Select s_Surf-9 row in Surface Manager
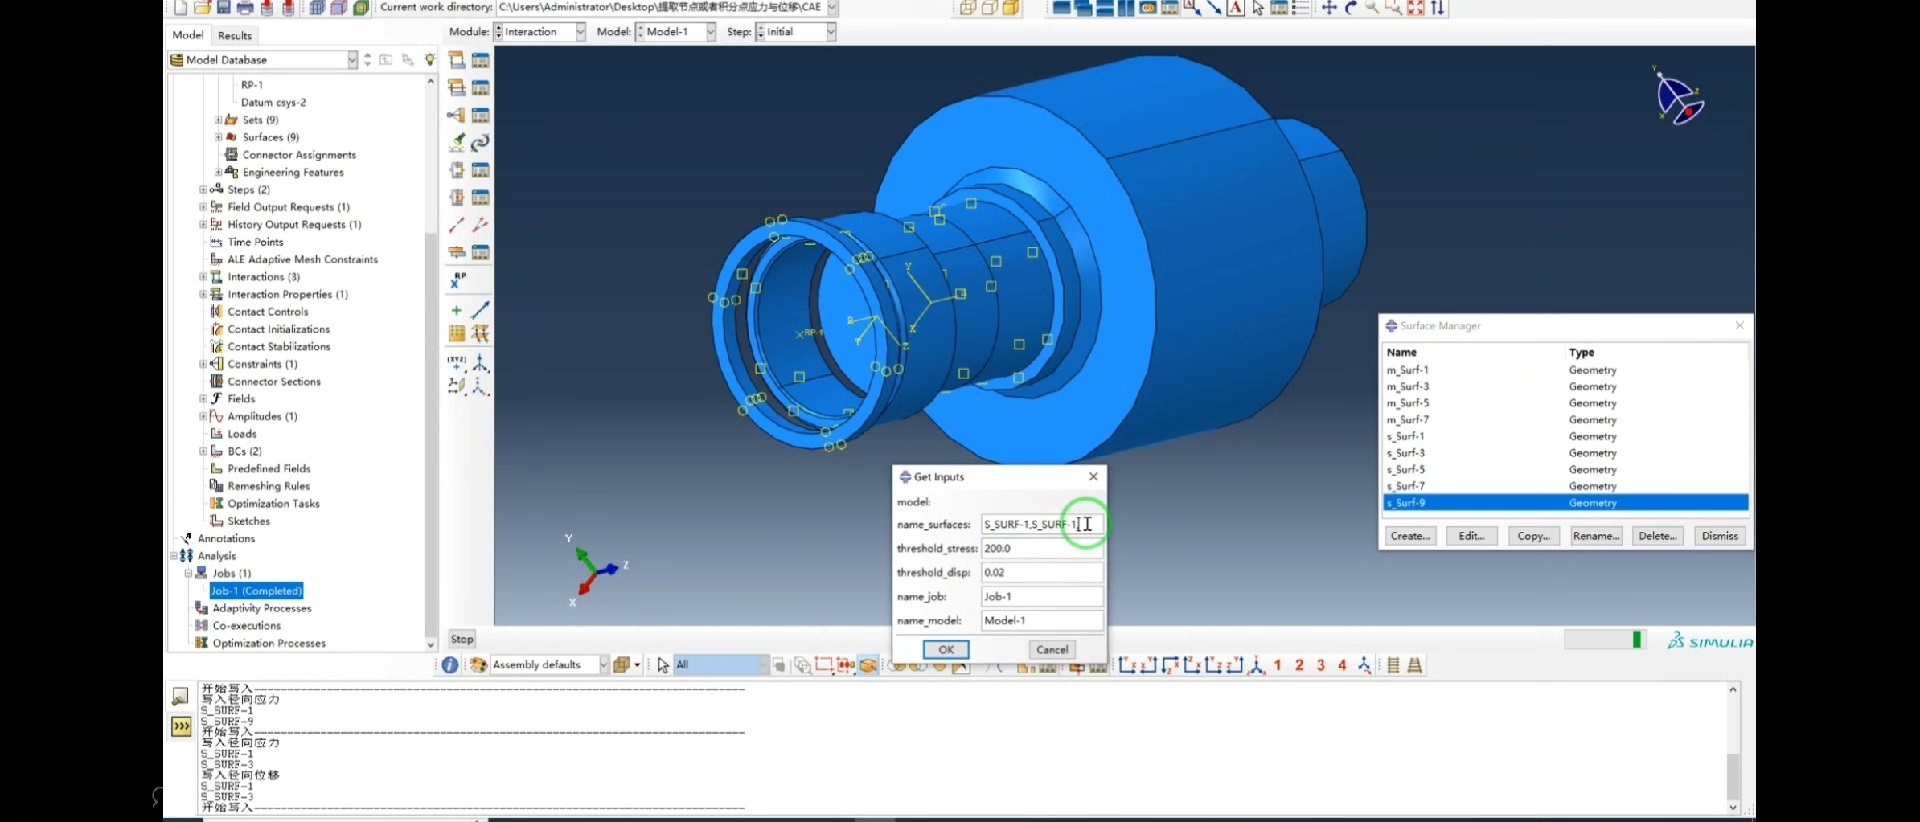Viewport: 1920px width, 822px height. 1566,503
